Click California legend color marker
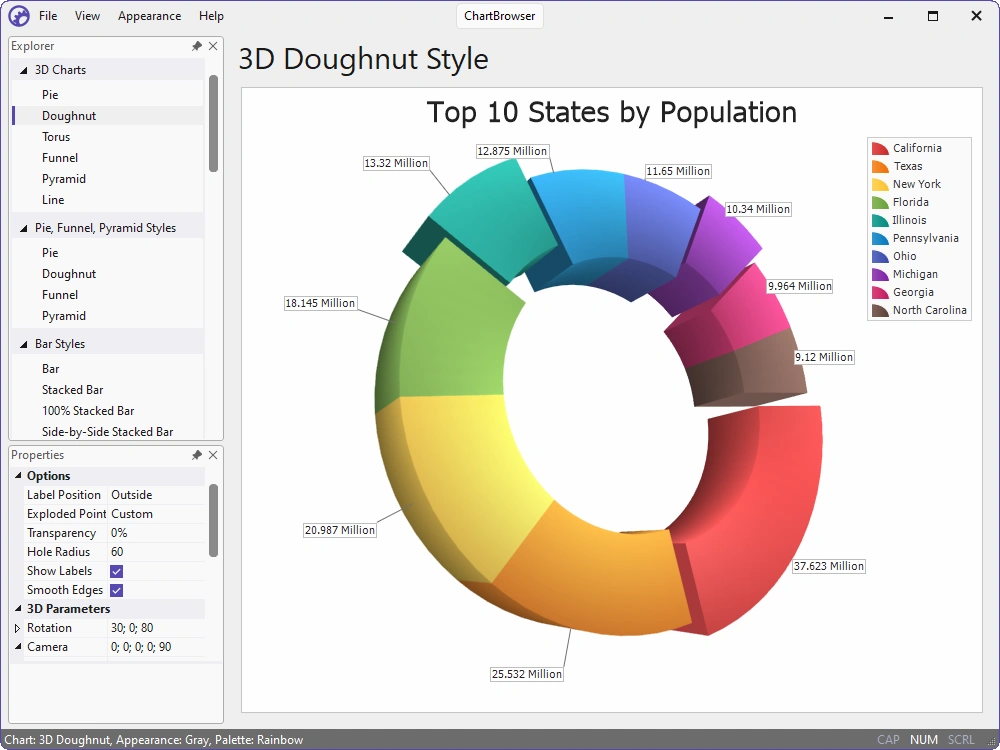This screenshot has height=750, width=1000. coord(880,149)
